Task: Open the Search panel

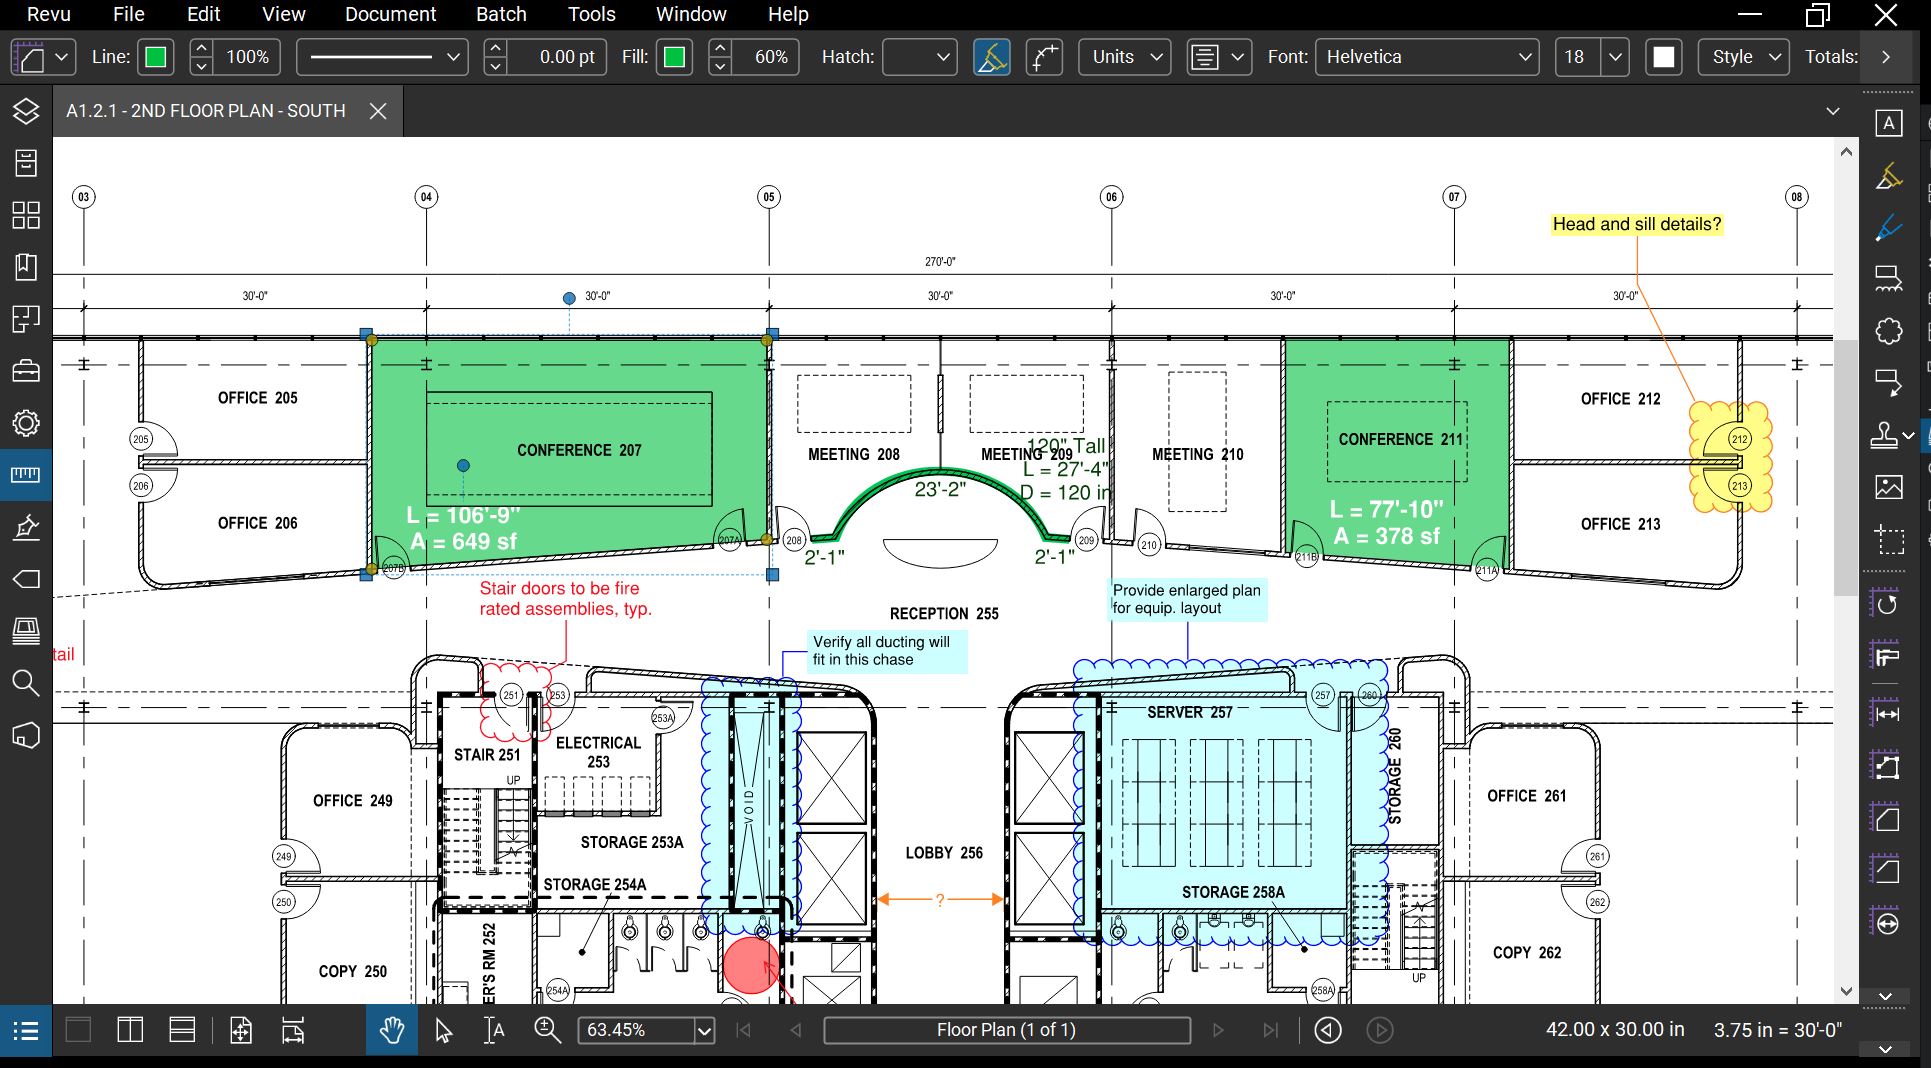Action: pyautogui.click(x=25, y=684)
